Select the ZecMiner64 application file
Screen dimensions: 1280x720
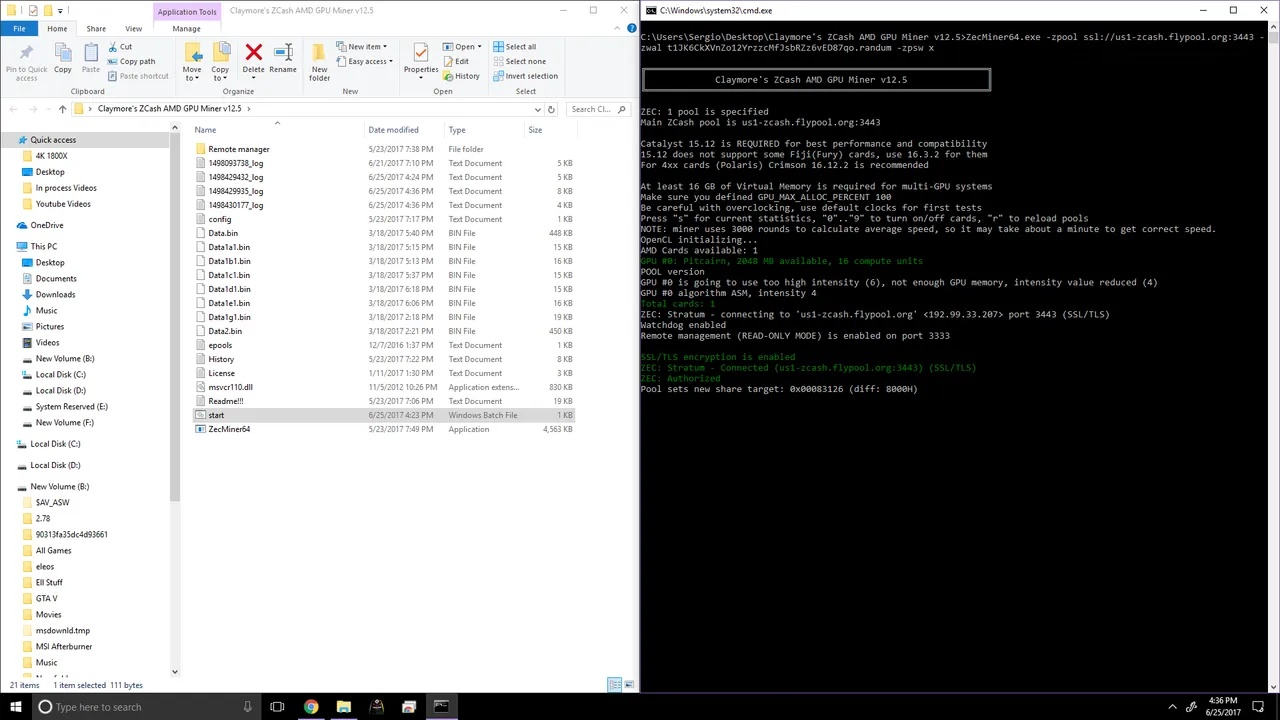[x=229, y=429]
